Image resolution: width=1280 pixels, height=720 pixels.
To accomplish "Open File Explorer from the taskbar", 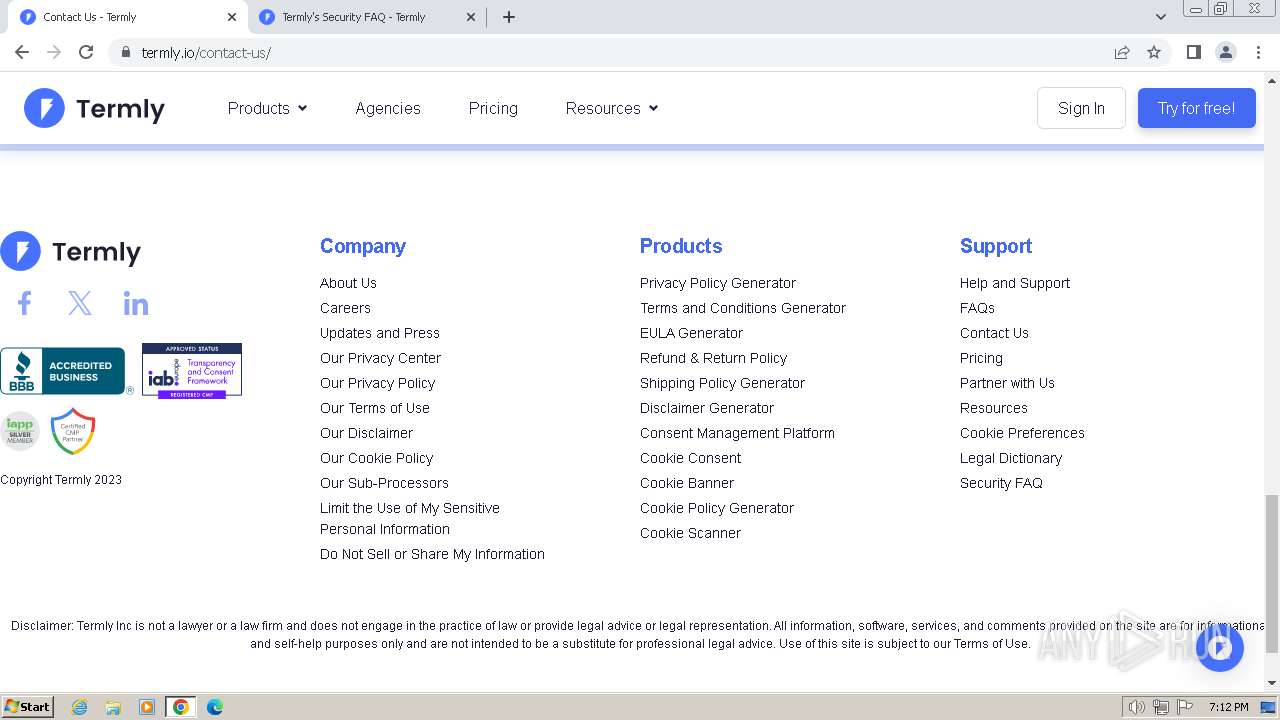I will coord(113,707).
